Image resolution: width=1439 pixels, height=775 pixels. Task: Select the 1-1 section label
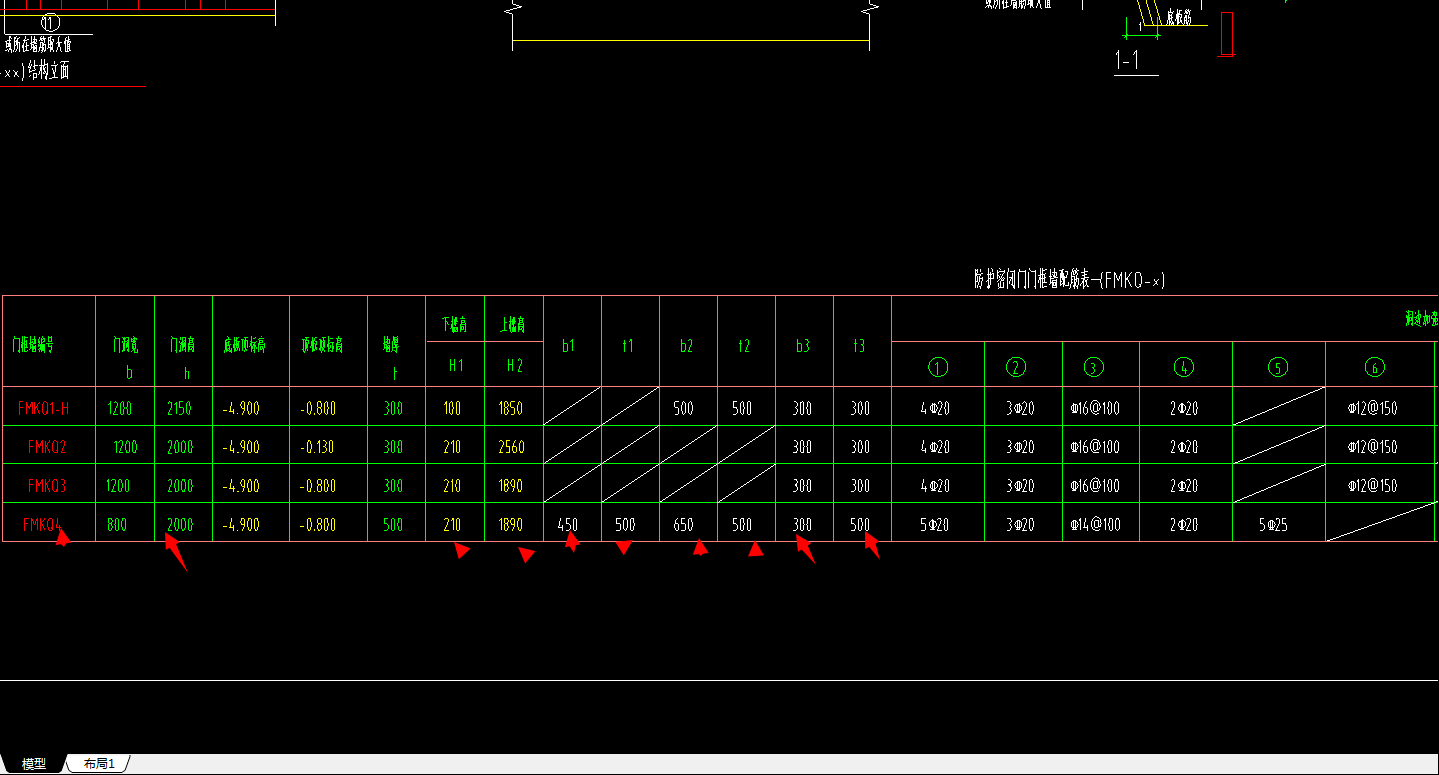pos(1127,61)
